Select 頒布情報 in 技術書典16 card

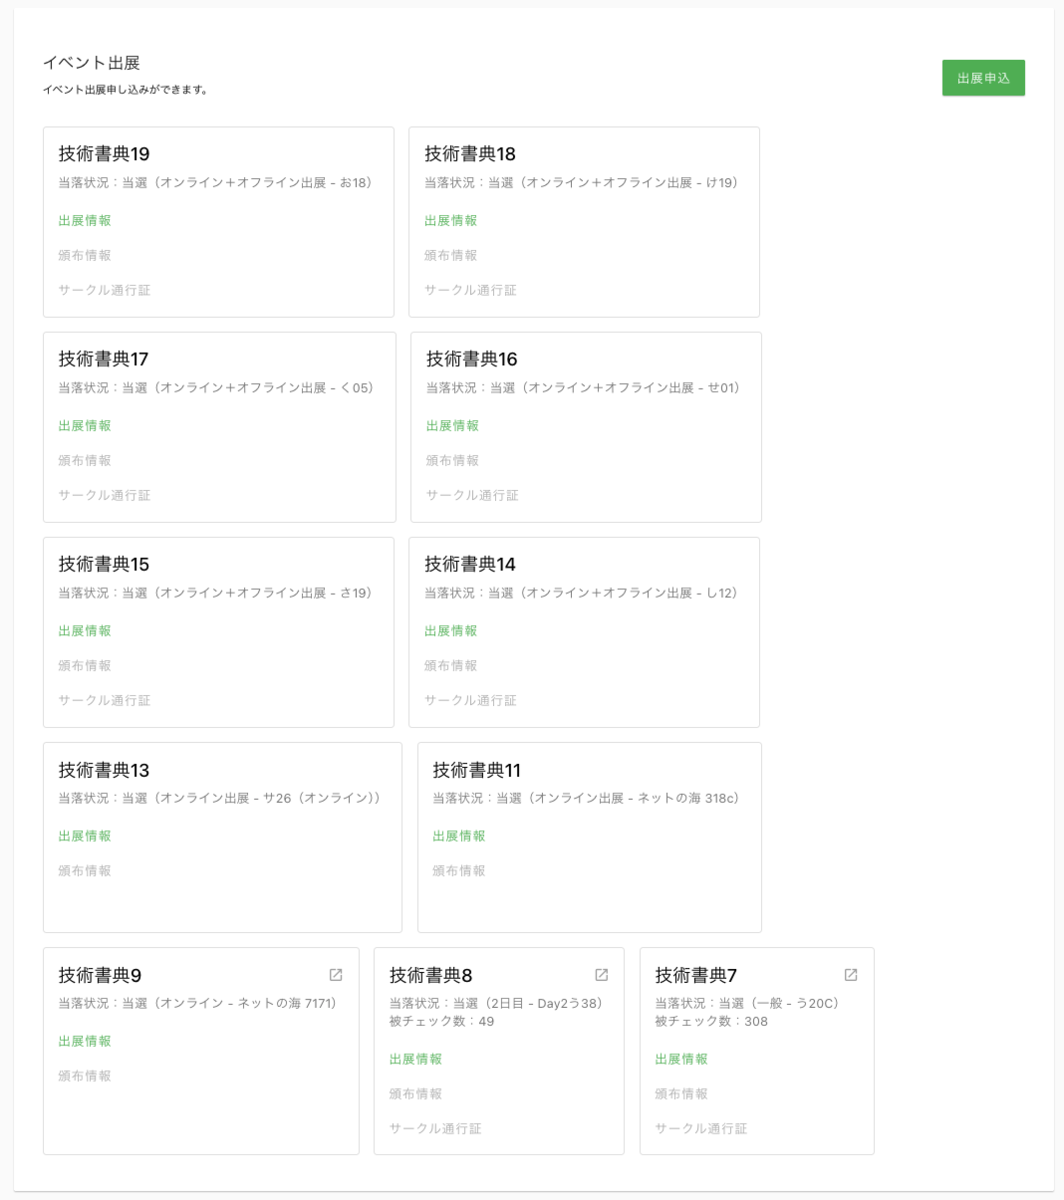453,460
